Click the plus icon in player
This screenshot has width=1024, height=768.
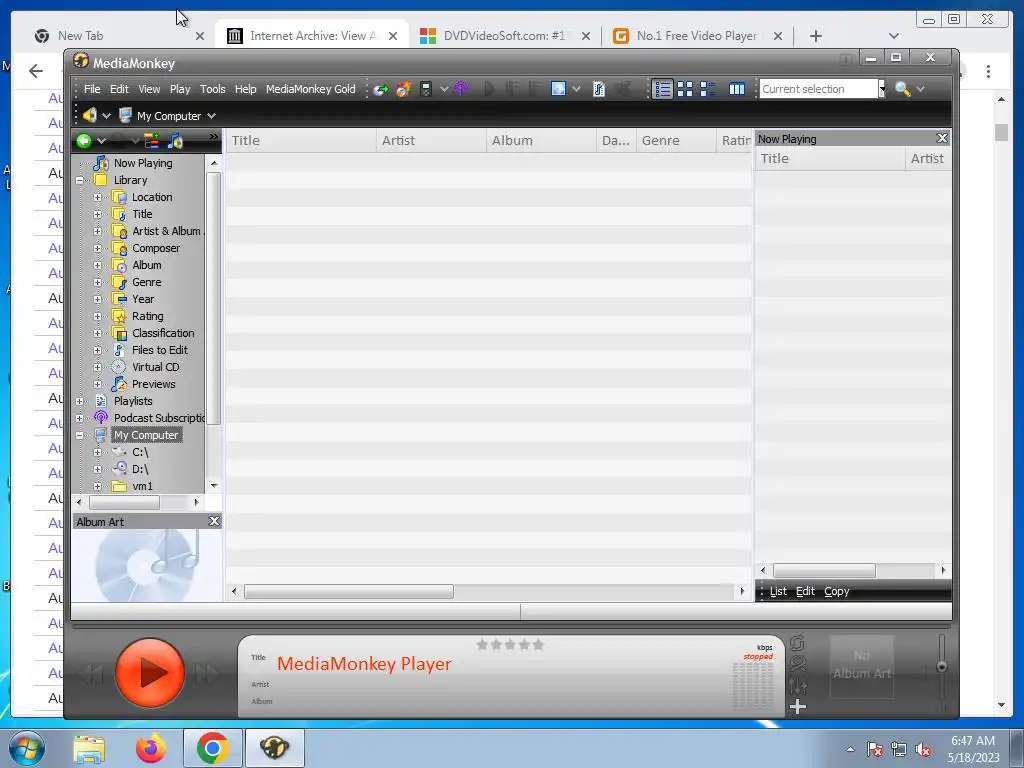point(797,707)
